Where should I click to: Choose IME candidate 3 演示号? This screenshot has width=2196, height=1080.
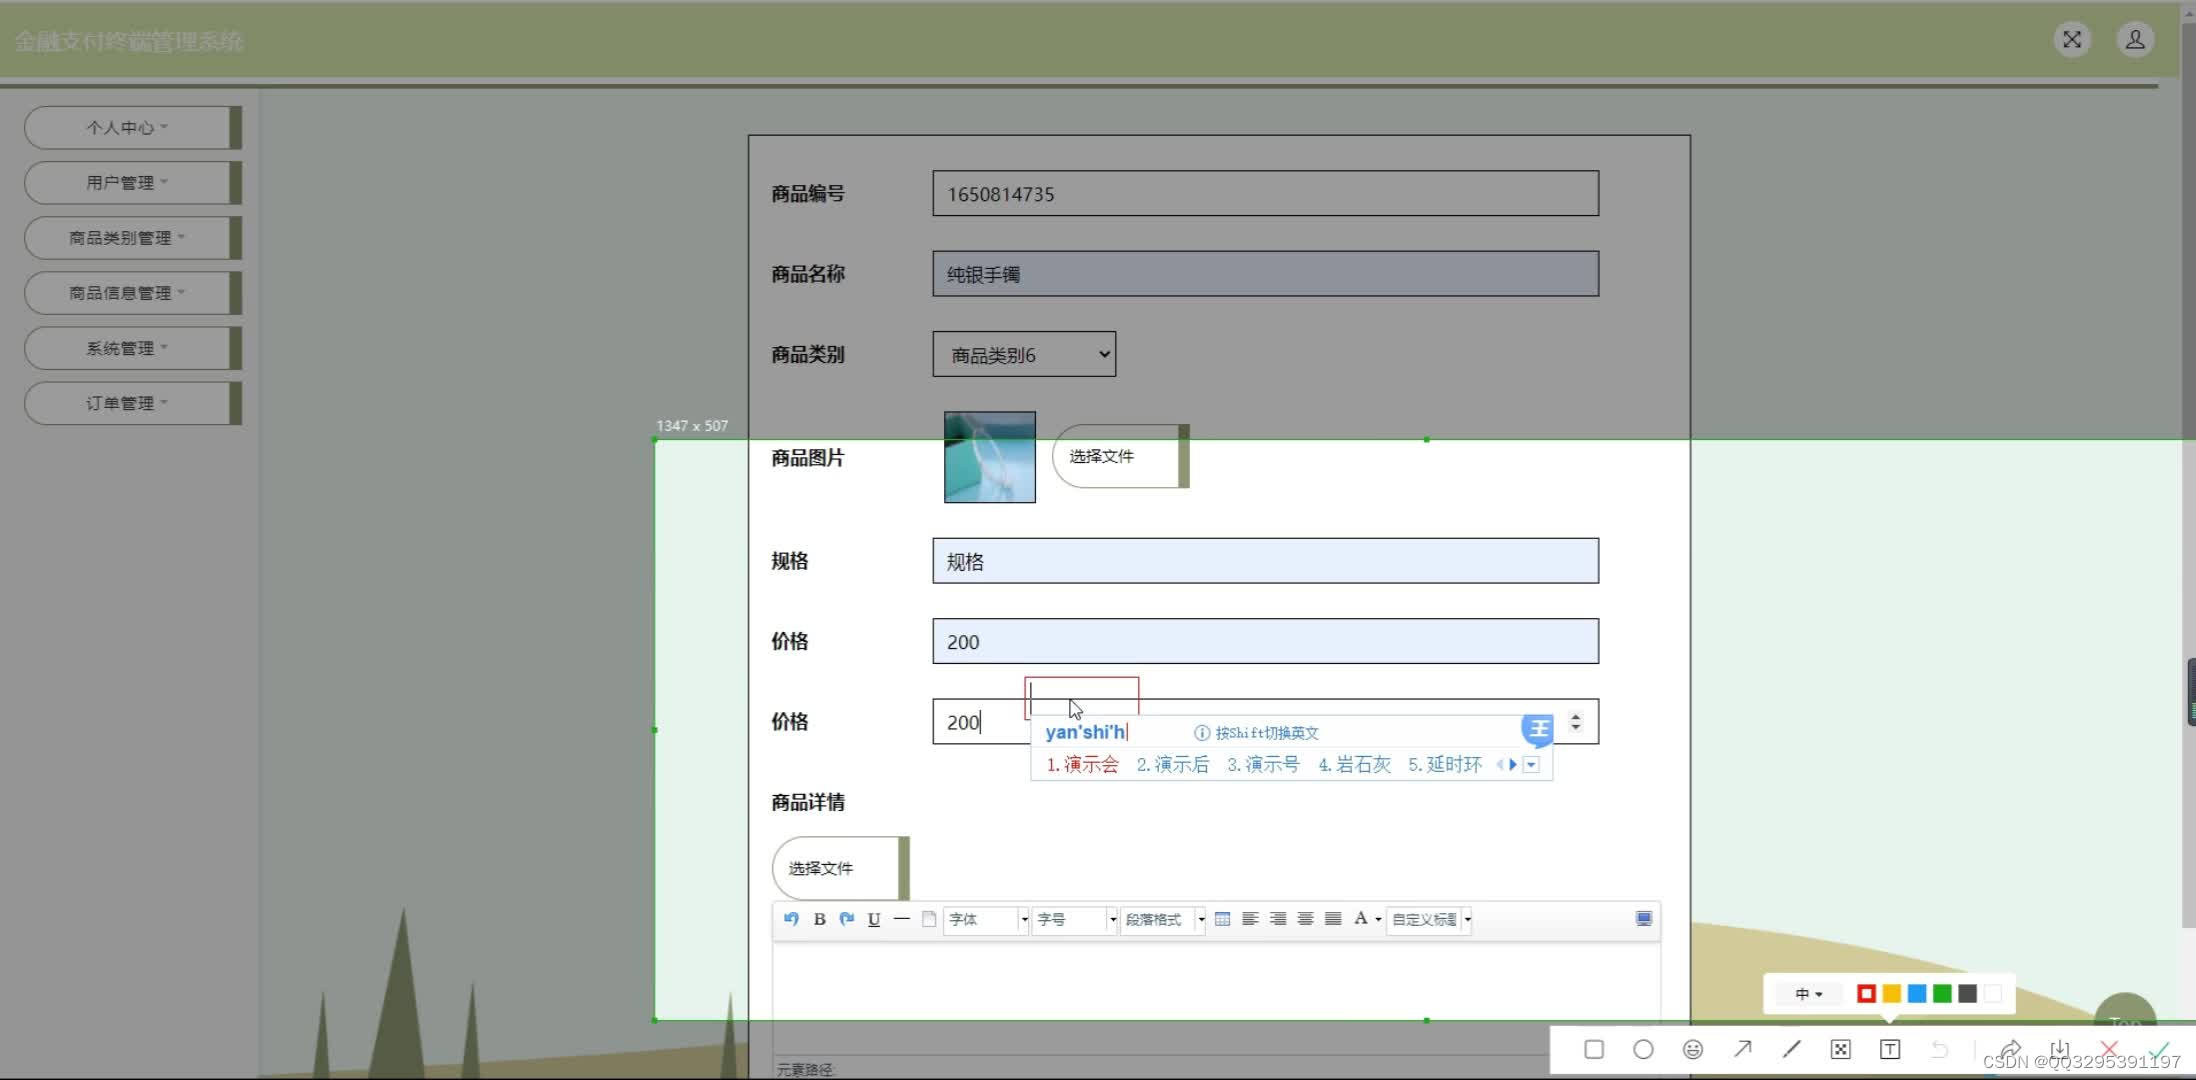click(1263, 765)
